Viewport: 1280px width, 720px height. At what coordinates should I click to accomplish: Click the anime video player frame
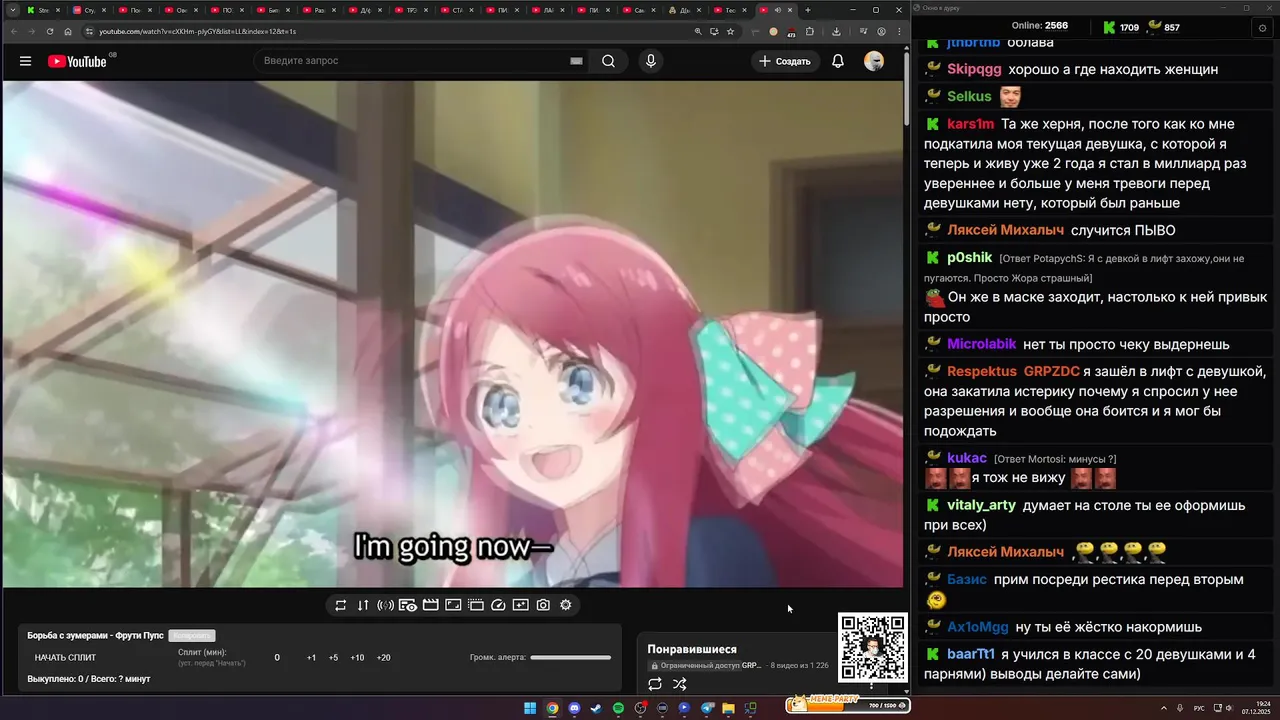[x=453, y=334]
